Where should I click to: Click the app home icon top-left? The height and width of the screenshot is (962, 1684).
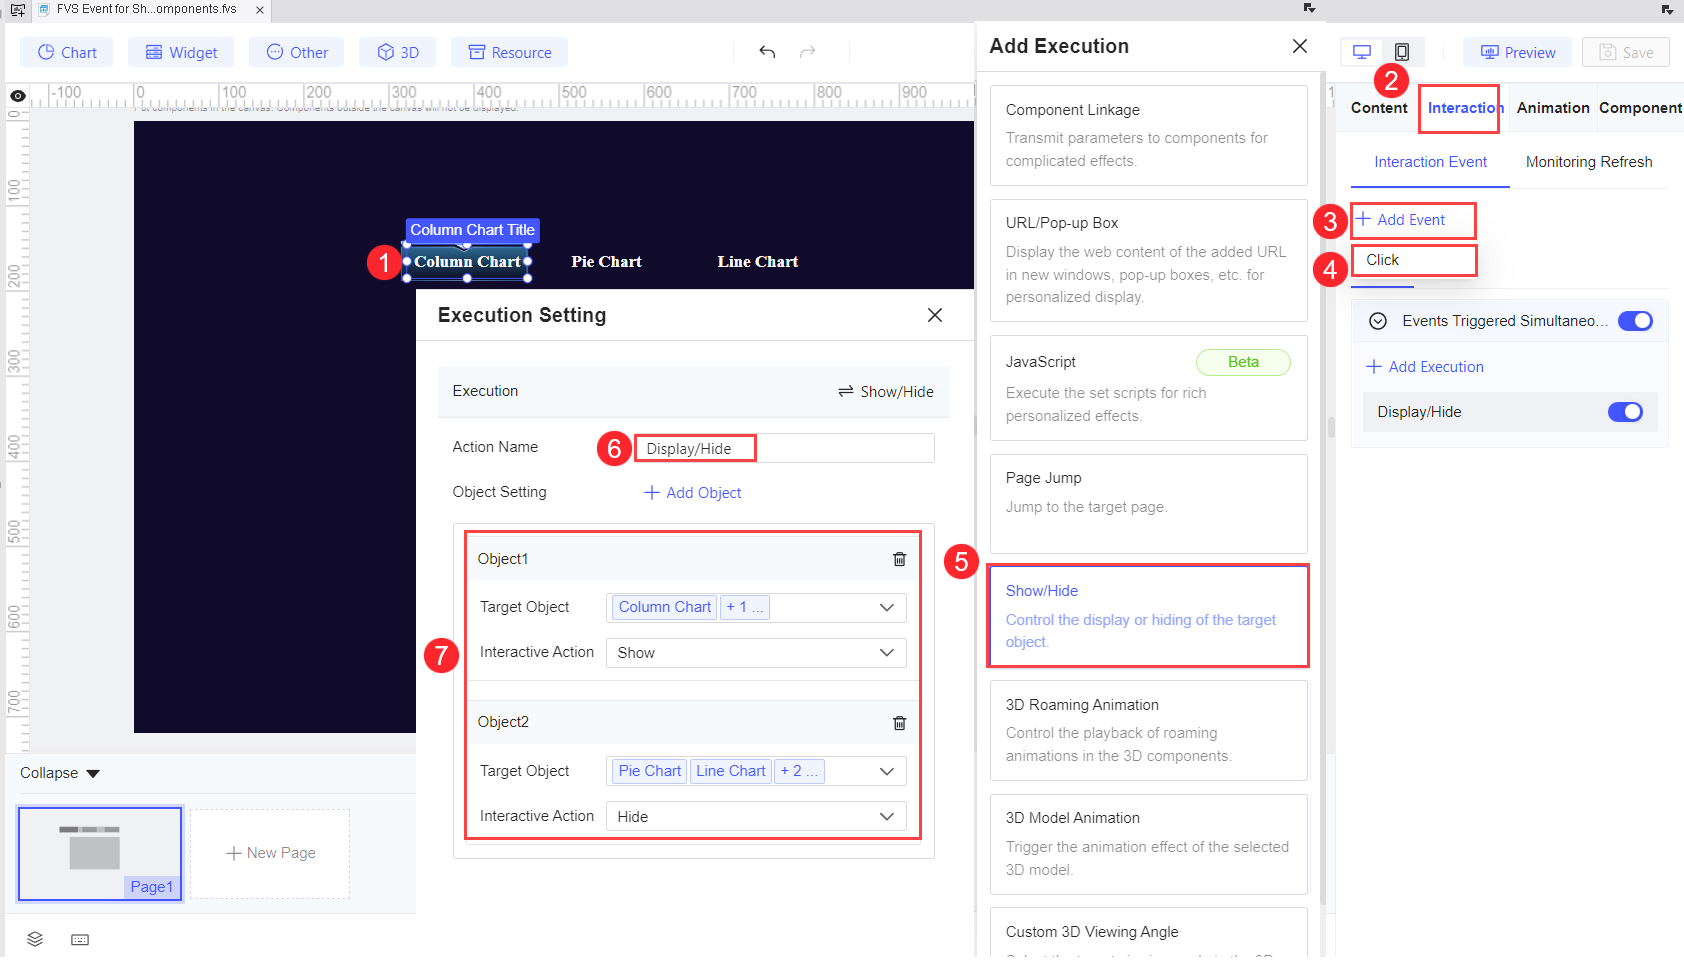point(17,10)
